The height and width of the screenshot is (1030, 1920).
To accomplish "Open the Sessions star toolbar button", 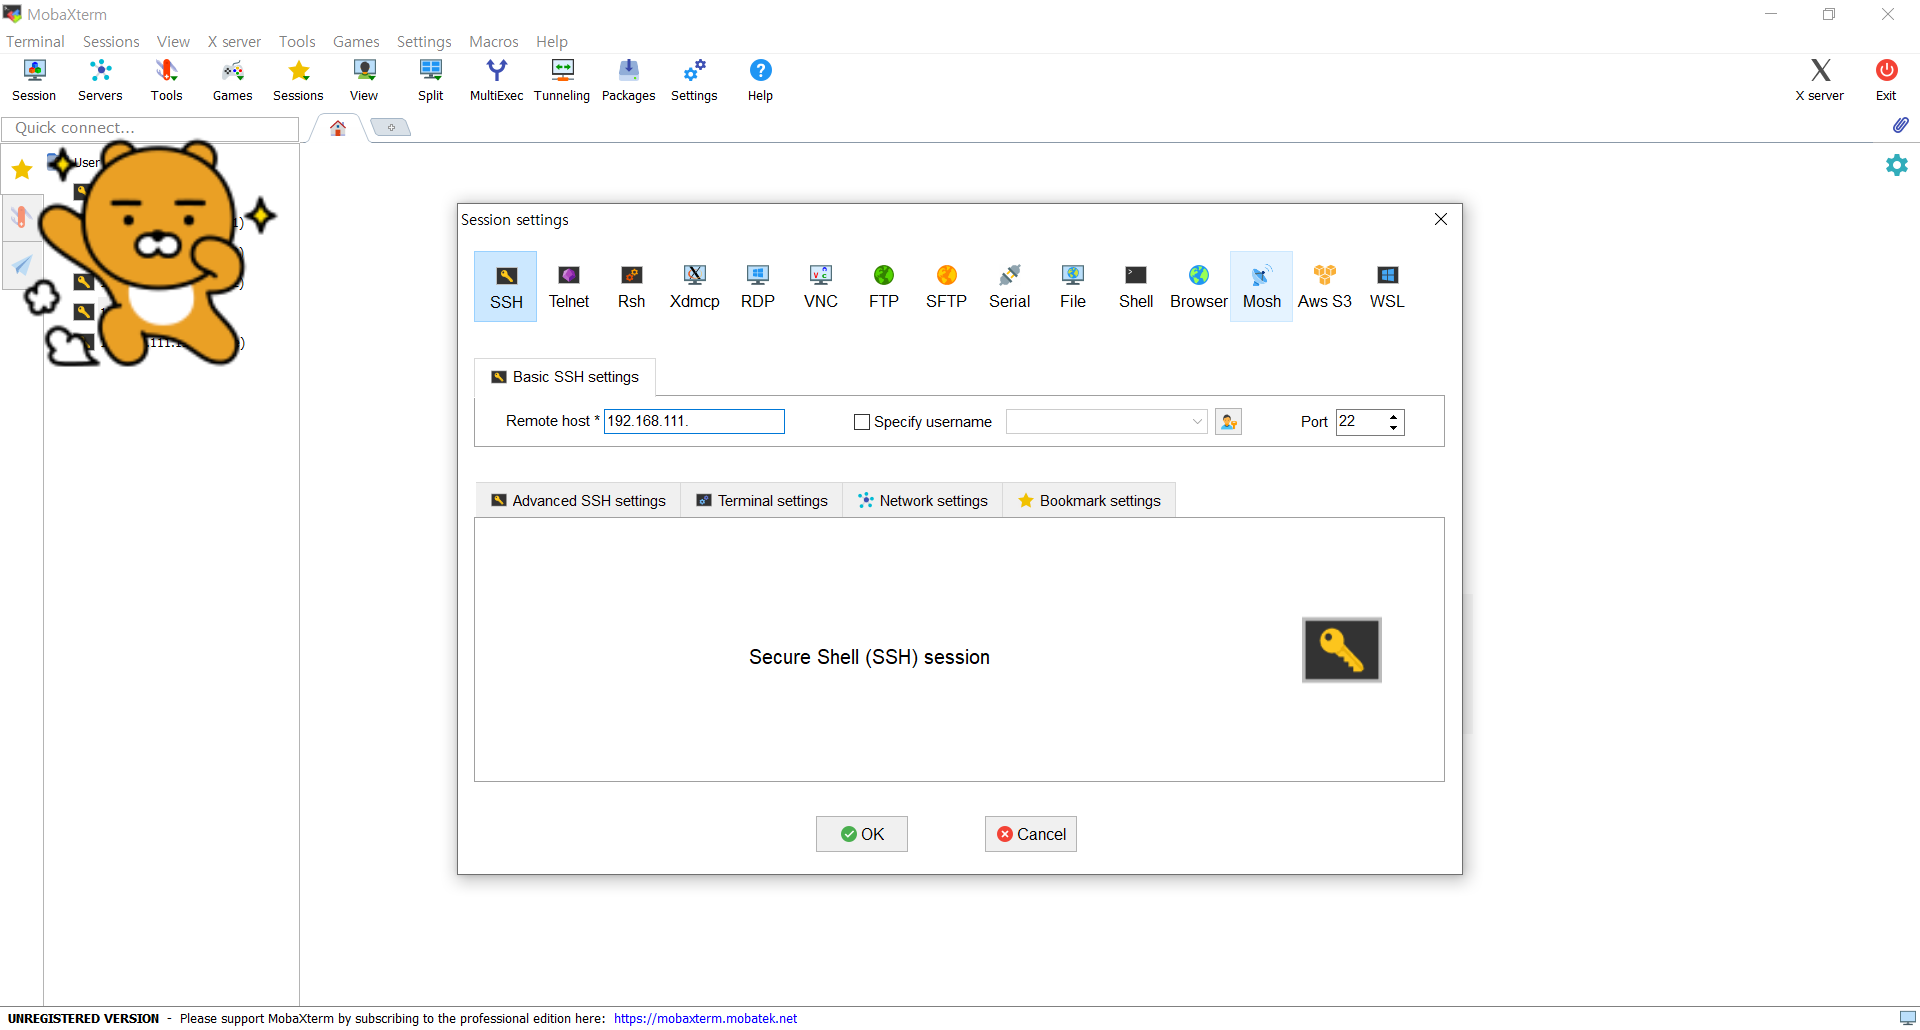I will tap(298, 80).
